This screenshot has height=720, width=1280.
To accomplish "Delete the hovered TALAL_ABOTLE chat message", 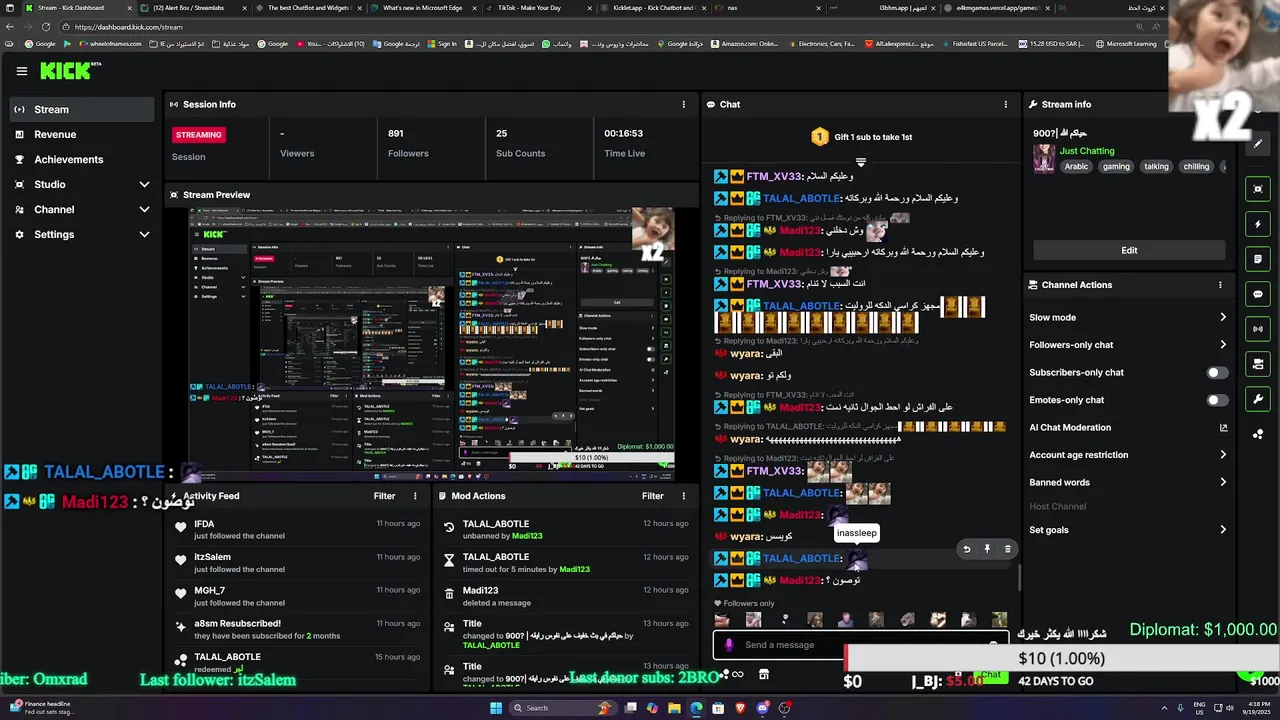I will pos(1007,549).
